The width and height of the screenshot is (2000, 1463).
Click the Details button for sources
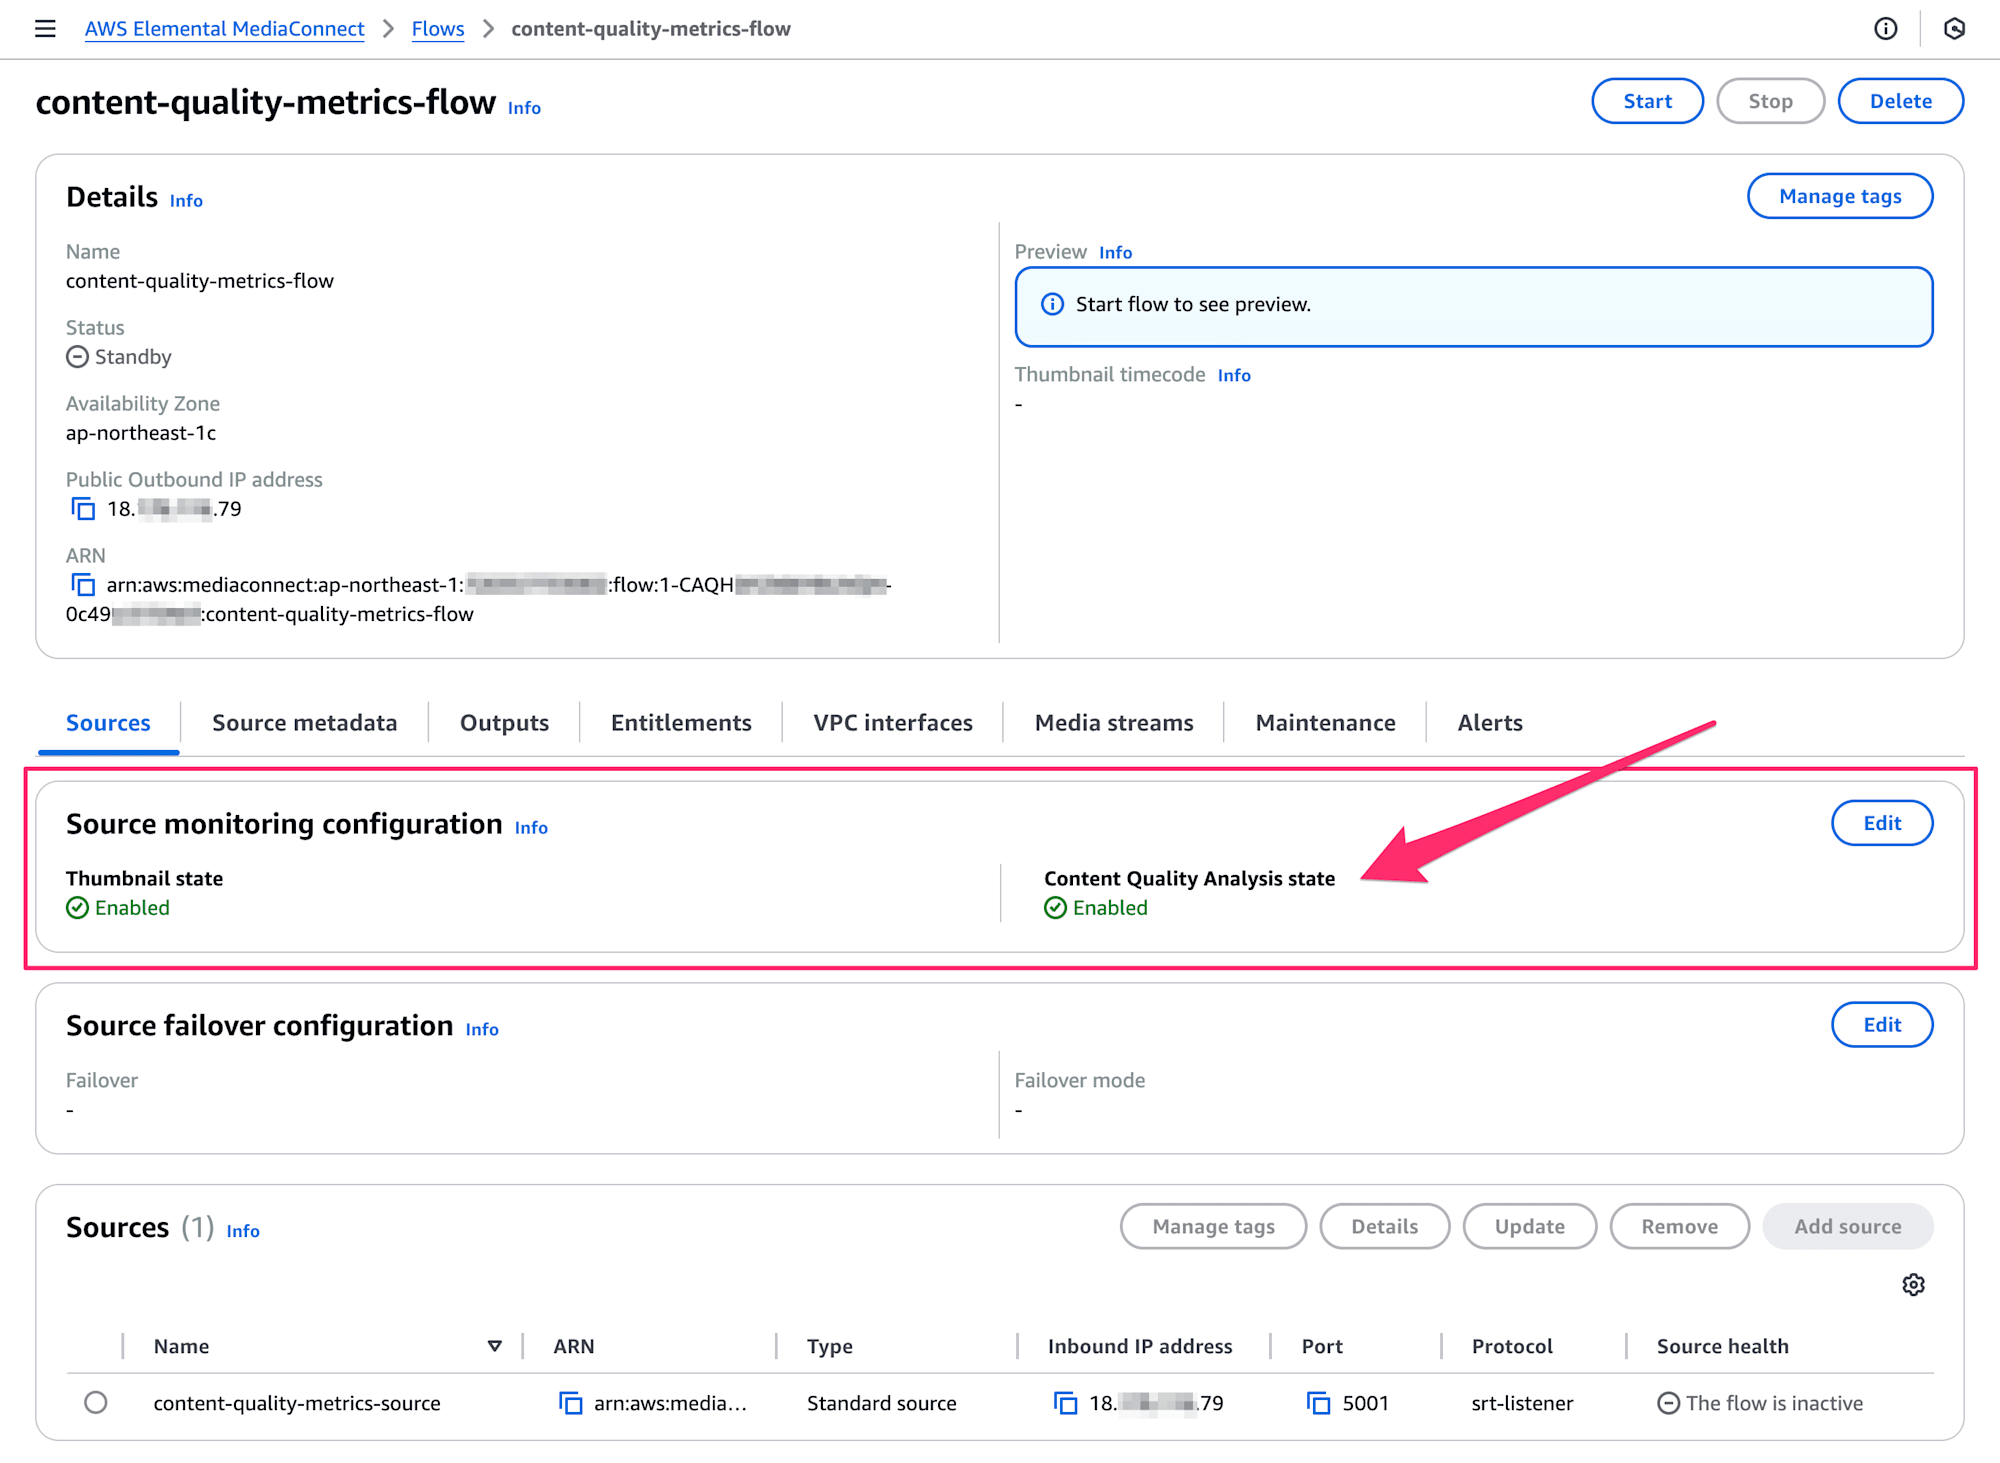click(1384, 1227)
